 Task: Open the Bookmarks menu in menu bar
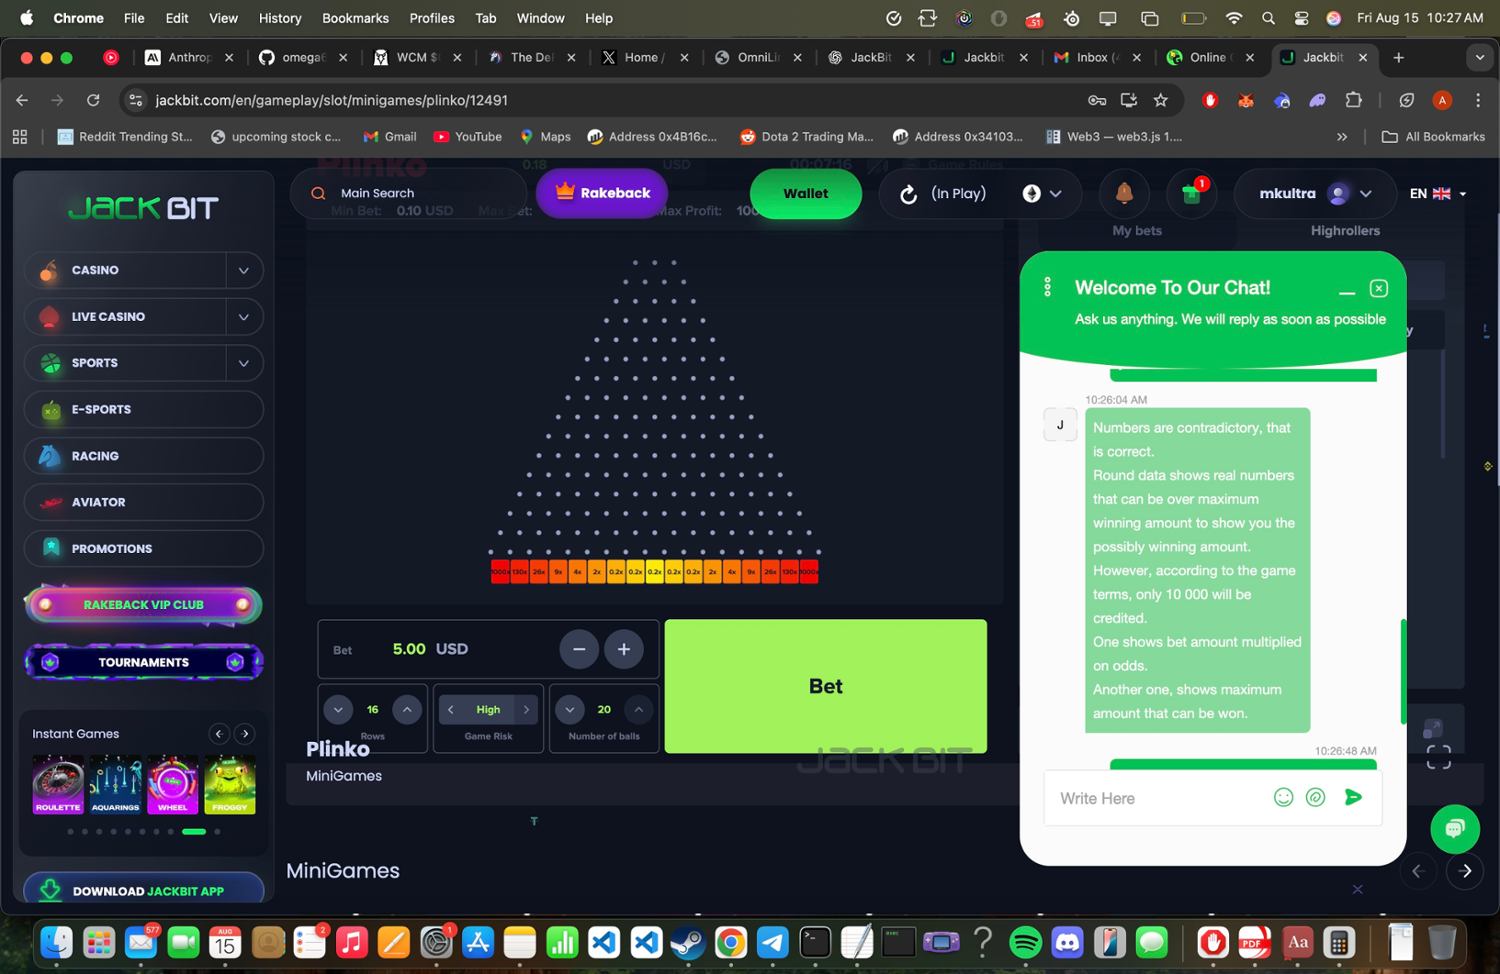pos(355,18)
